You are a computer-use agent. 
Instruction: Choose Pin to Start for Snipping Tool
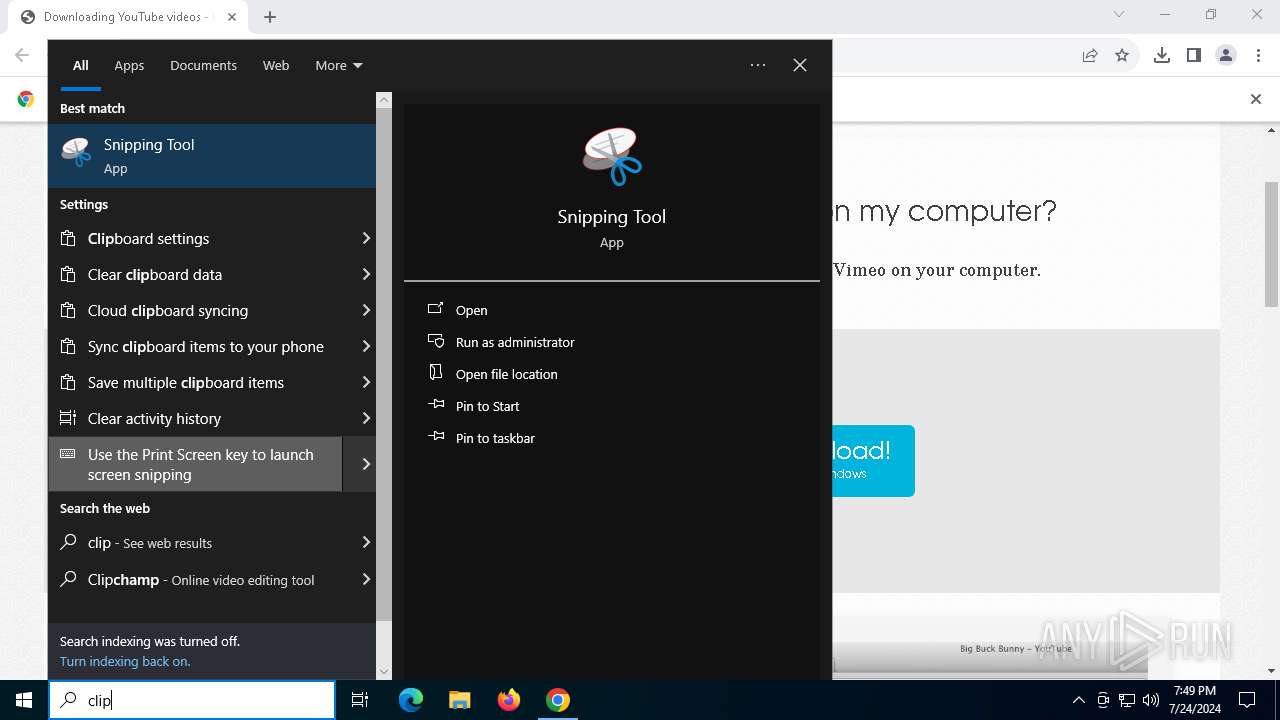coord(488,406)
